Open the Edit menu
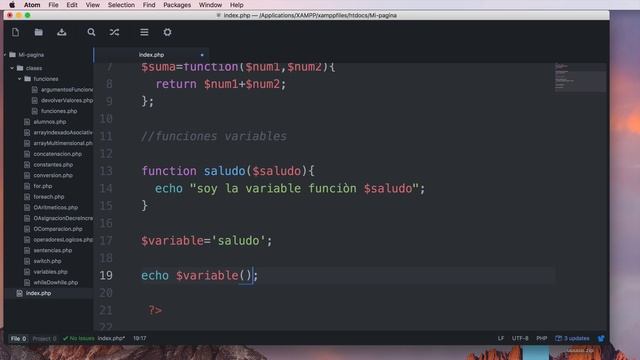This screenshot has height=360, width=640. [x=72, y=5]
